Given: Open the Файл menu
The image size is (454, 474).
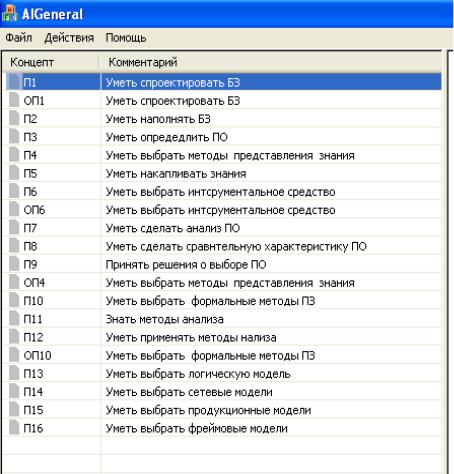Looking at the screenshot, I should [19, 38].
